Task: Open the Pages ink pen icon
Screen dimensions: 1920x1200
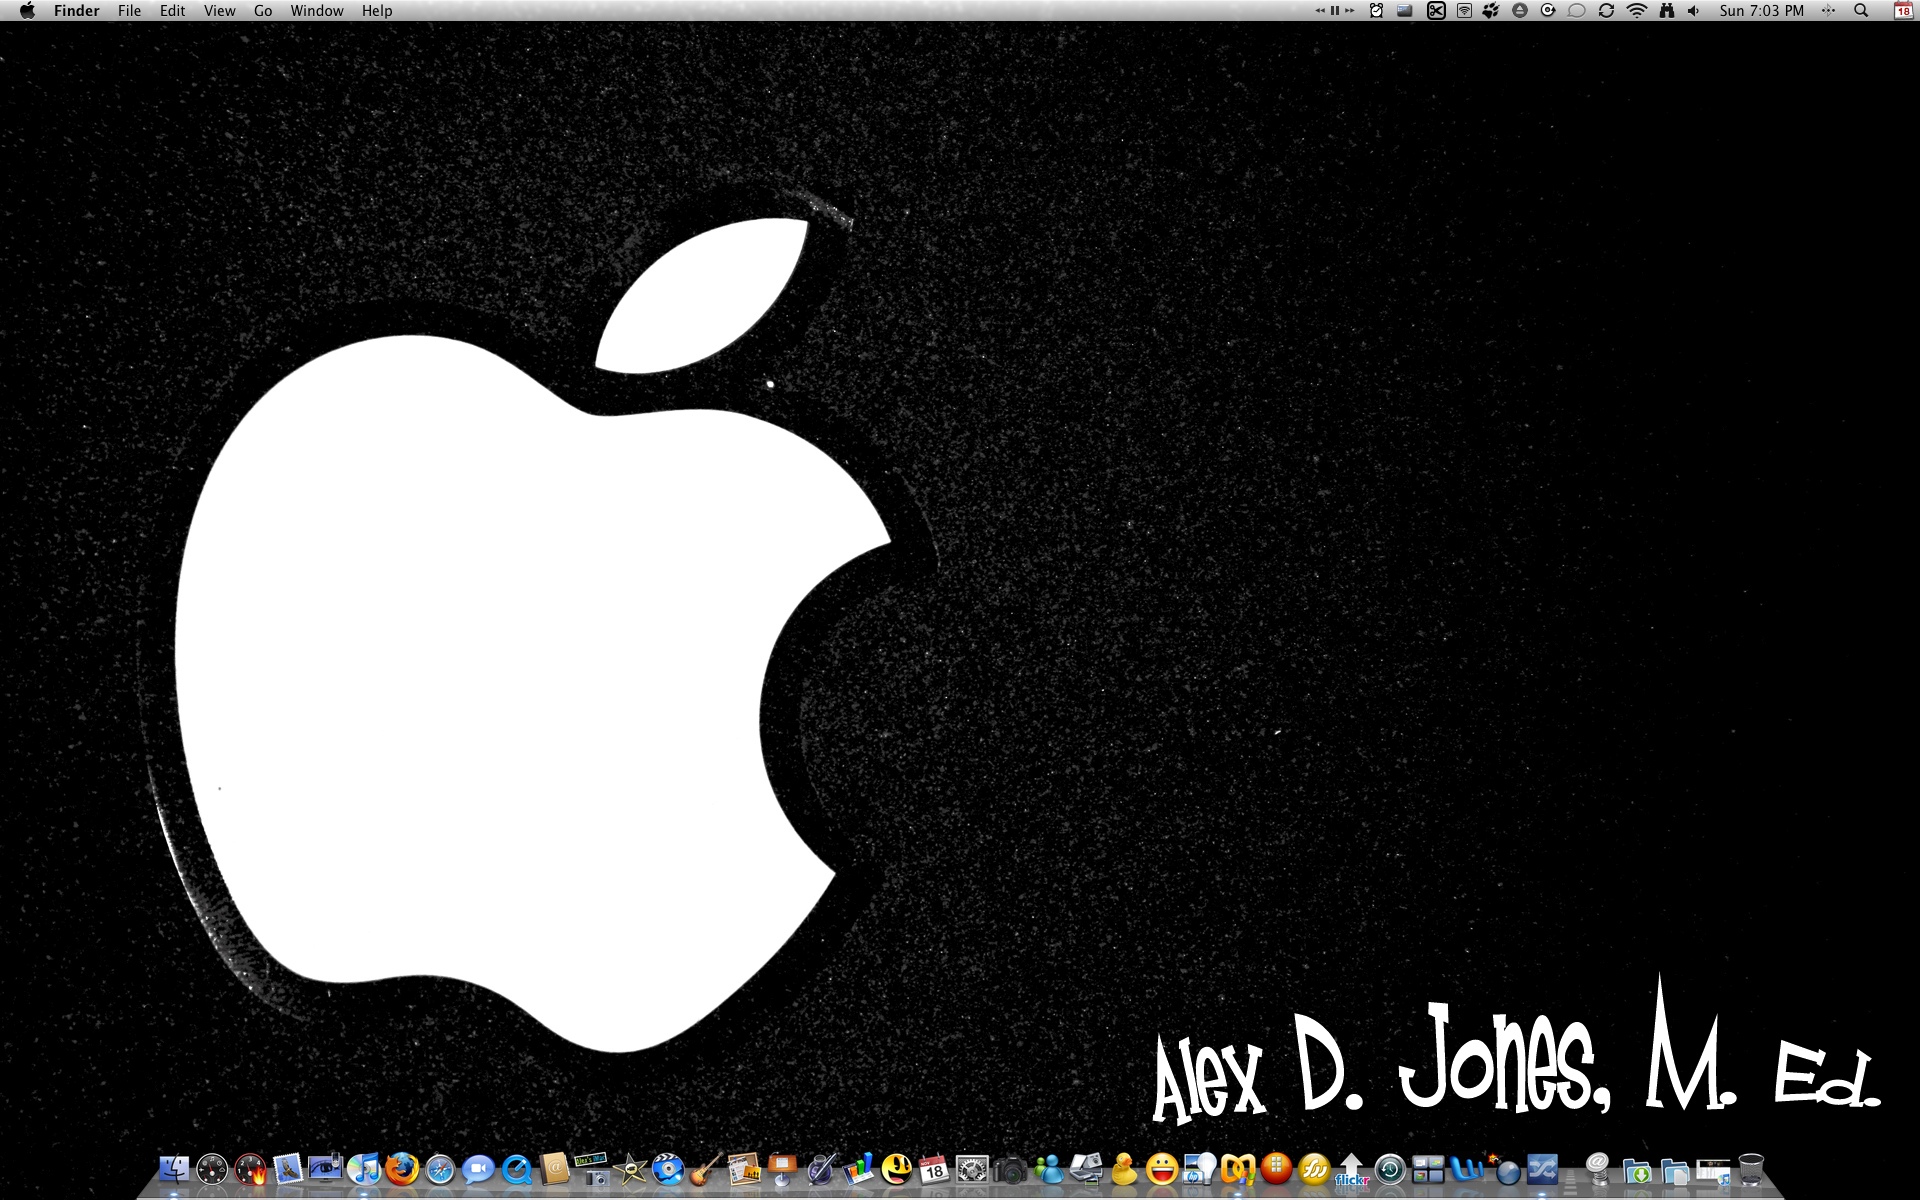Action: 820,1169
